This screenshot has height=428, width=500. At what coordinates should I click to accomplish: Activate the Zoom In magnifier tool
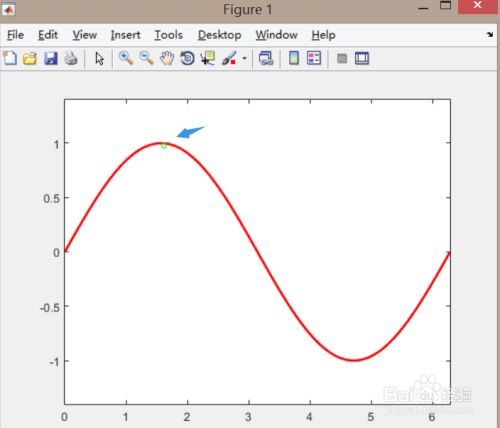pos(126,58)
